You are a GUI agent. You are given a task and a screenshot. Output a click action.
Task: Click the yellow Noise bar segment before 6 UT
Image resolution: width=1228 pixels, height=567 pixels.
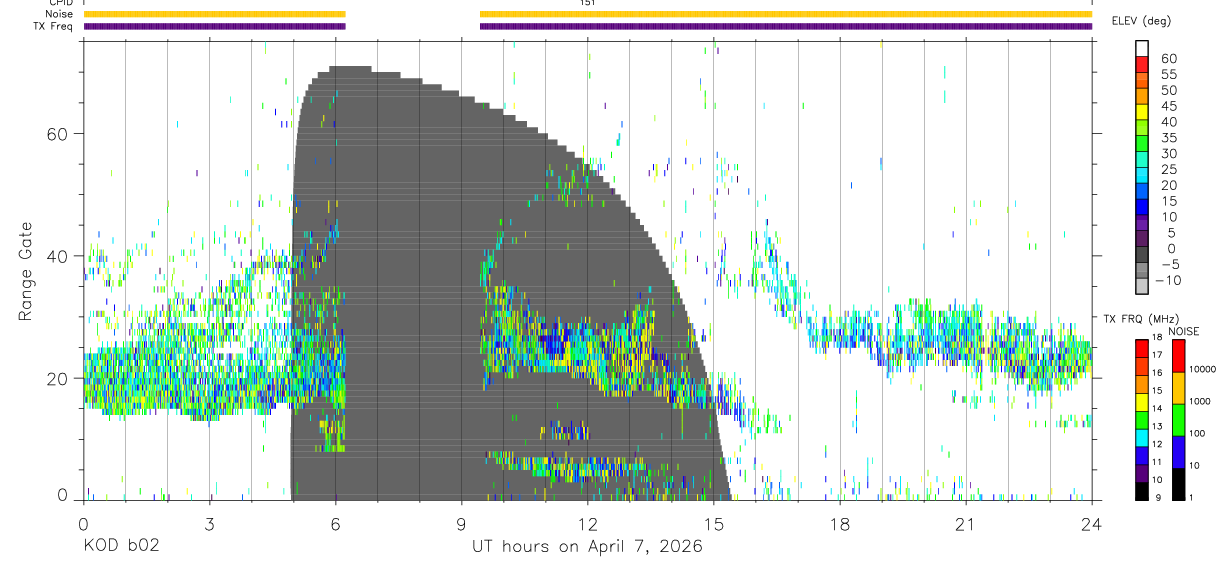[x=214, y=14]
